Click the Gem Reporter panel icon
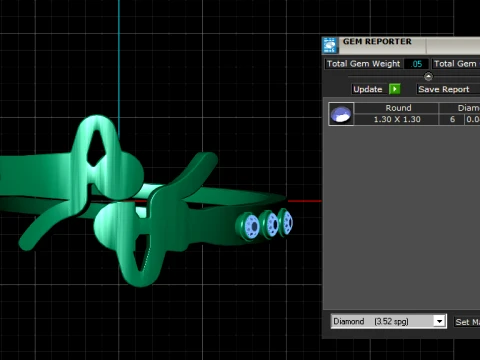This screenshot has width=480, height=360. pyautogui.click(x=330, y=45)
